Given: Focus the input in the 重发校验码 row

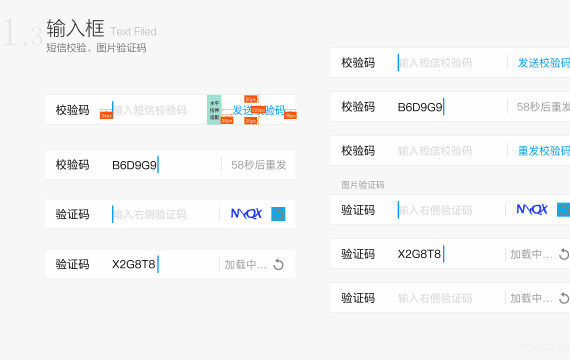Looking at the screenshot, I should click(x=451, y=151).
